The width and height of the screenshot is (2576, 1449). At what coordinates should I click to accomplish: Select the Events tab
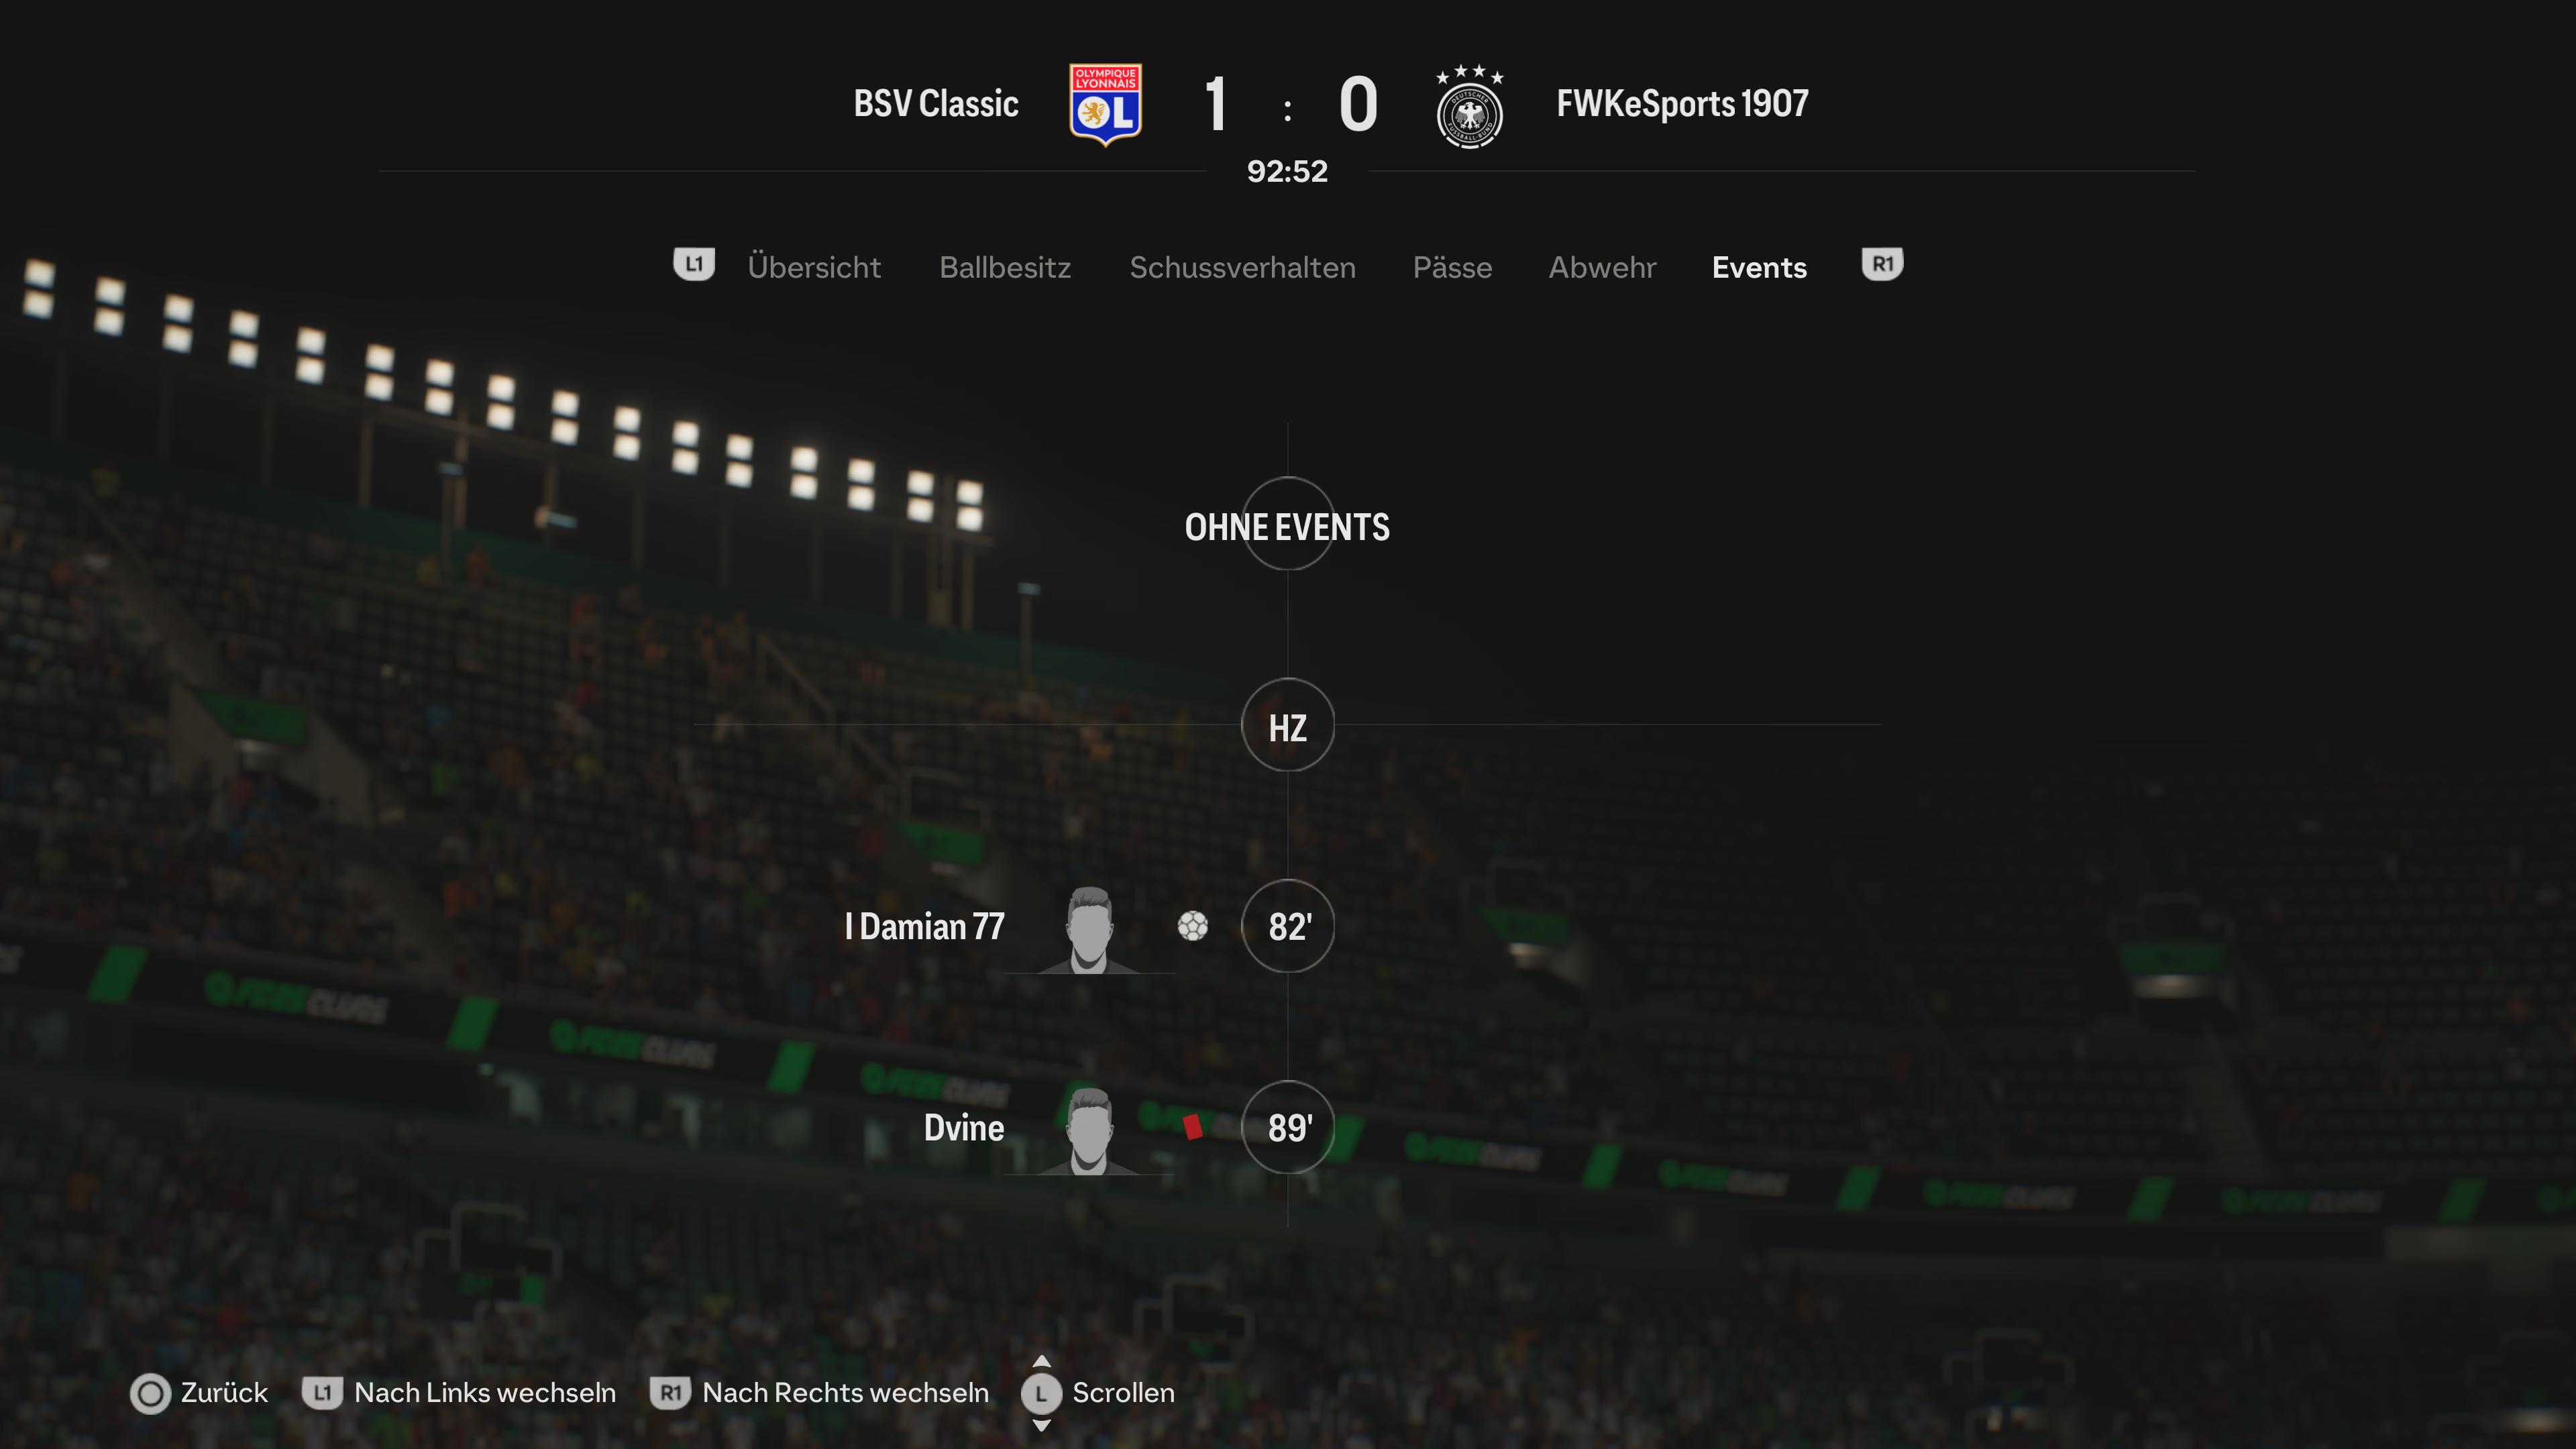[1759, 267]
